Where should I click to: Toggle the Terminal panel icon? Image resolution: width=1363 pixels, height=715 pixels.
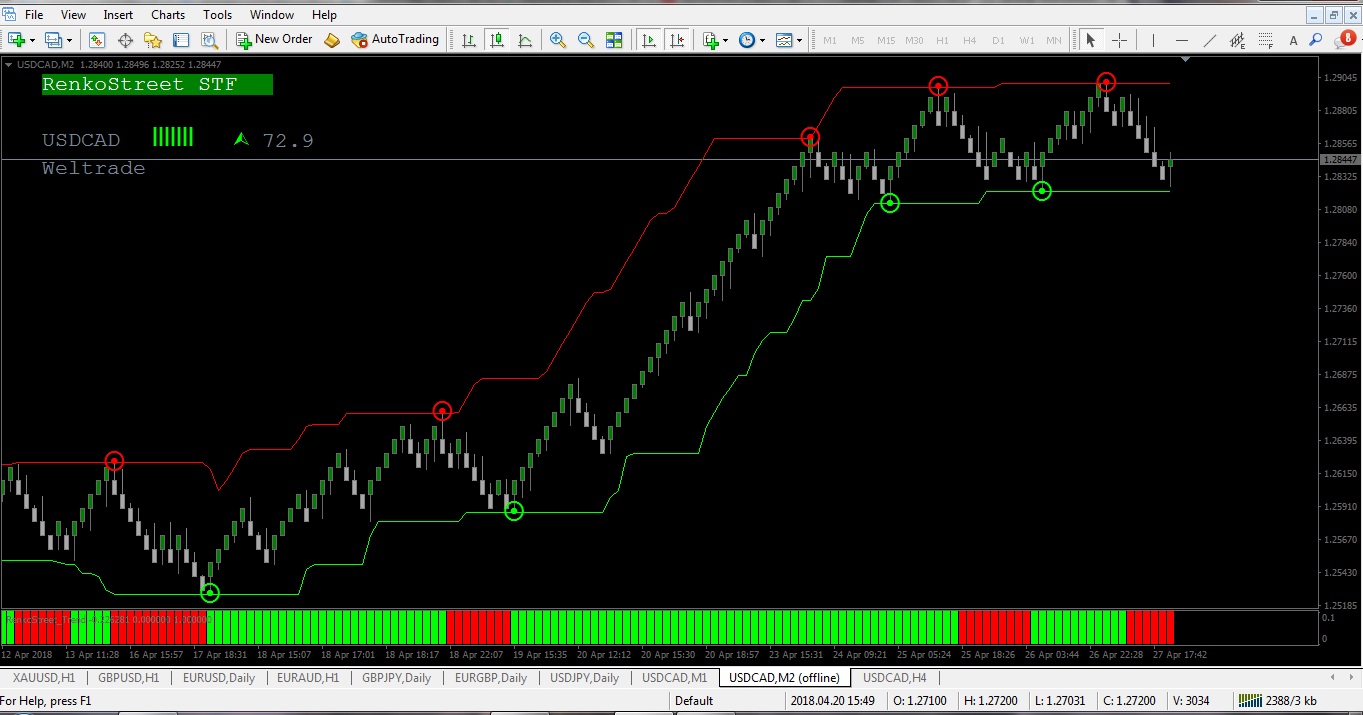[181, 40]
